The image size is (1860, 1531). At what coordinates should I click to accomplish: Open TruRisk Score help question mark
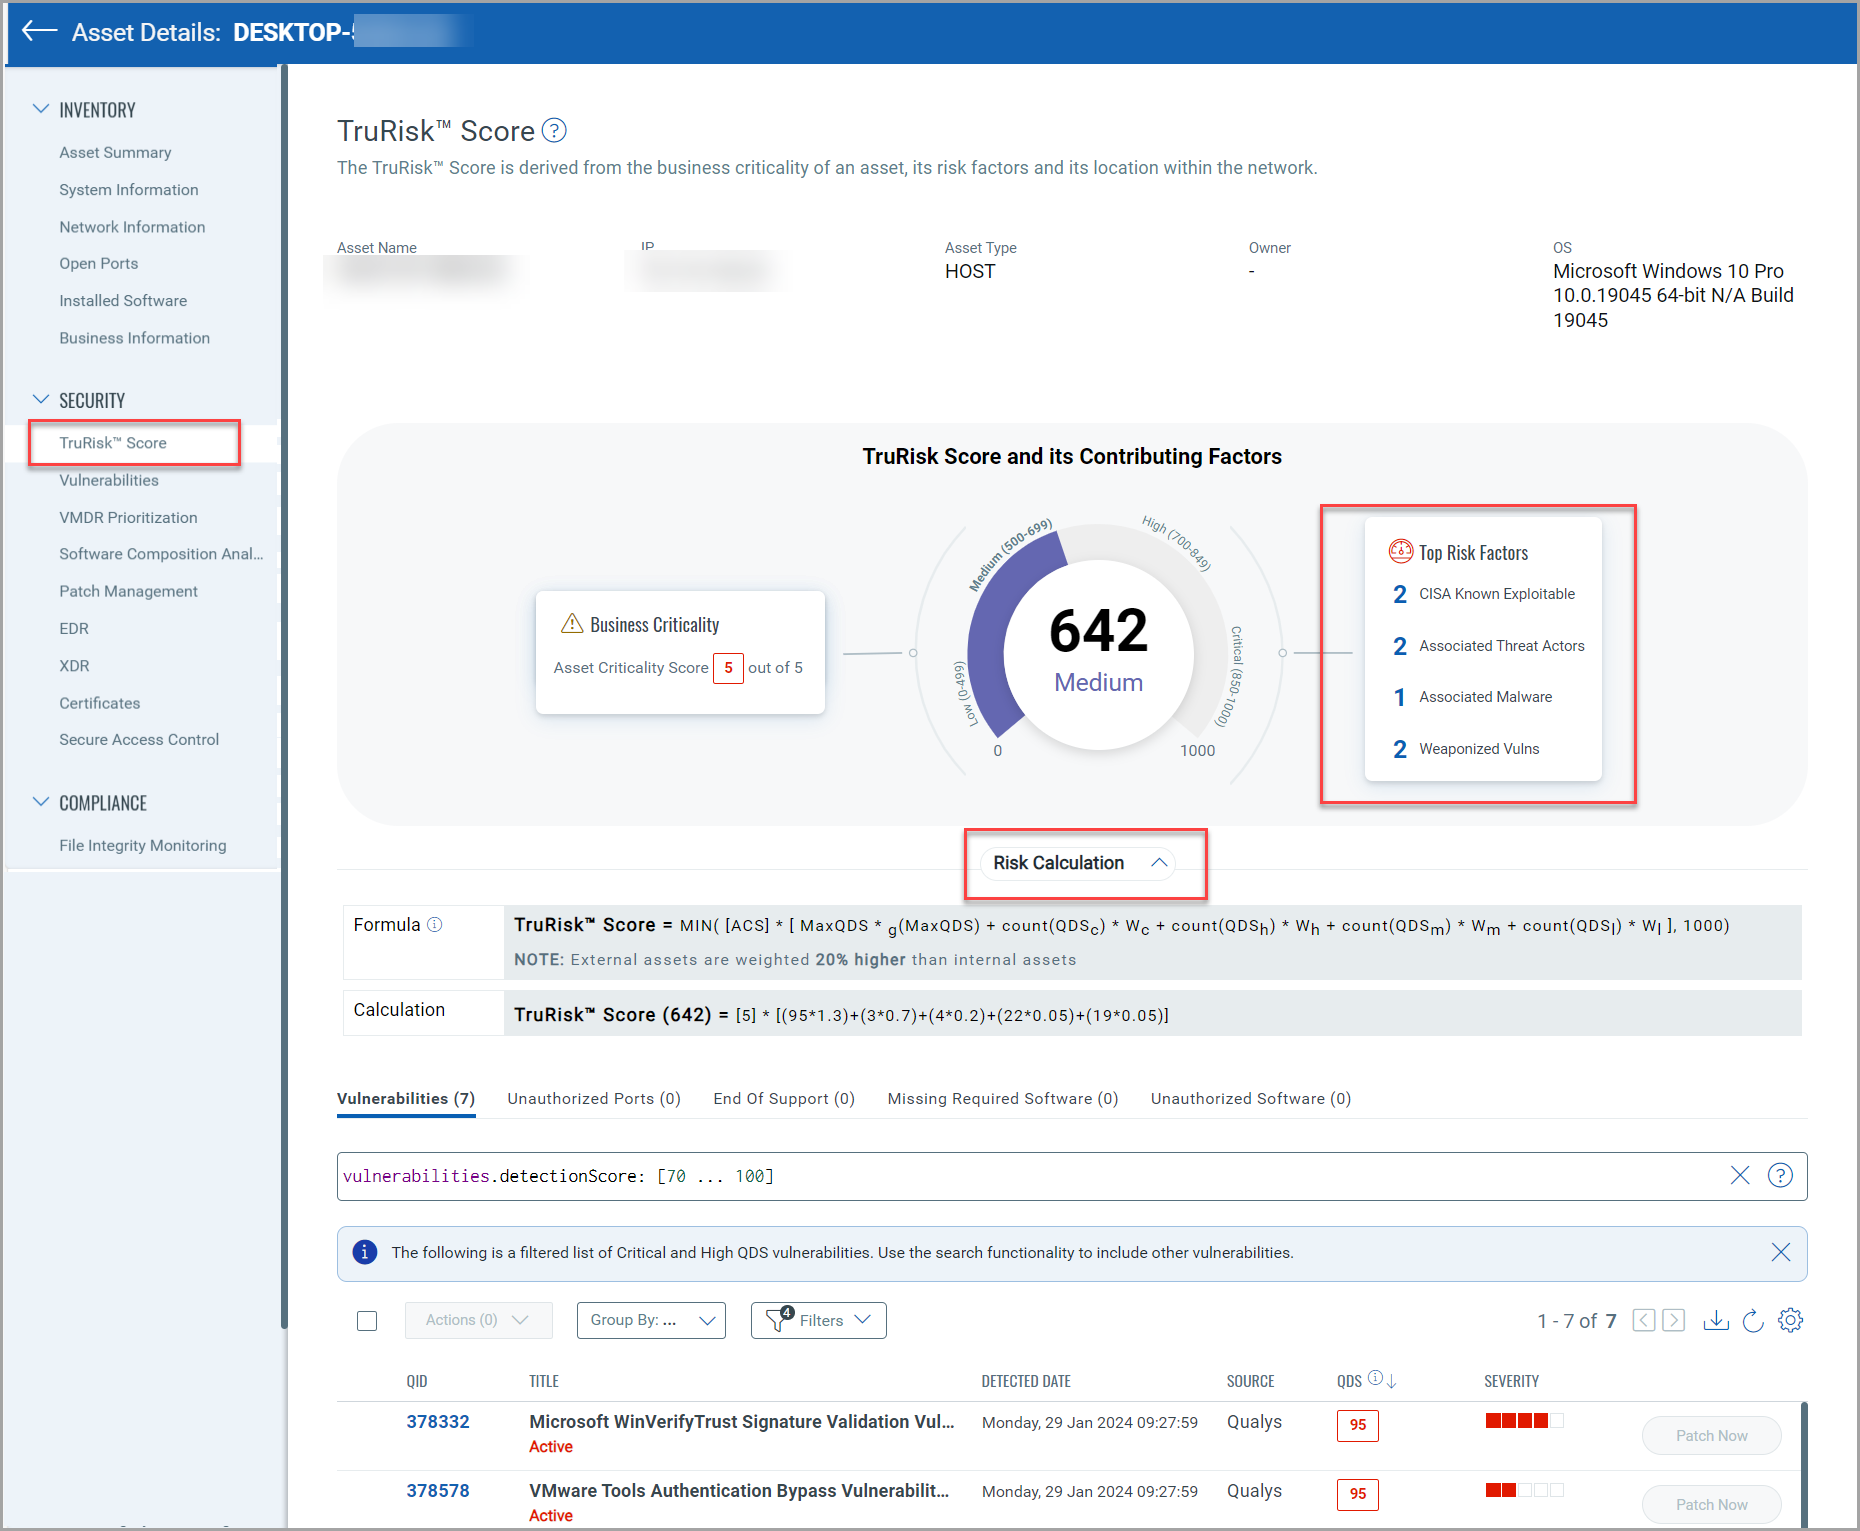coord(554,130)
